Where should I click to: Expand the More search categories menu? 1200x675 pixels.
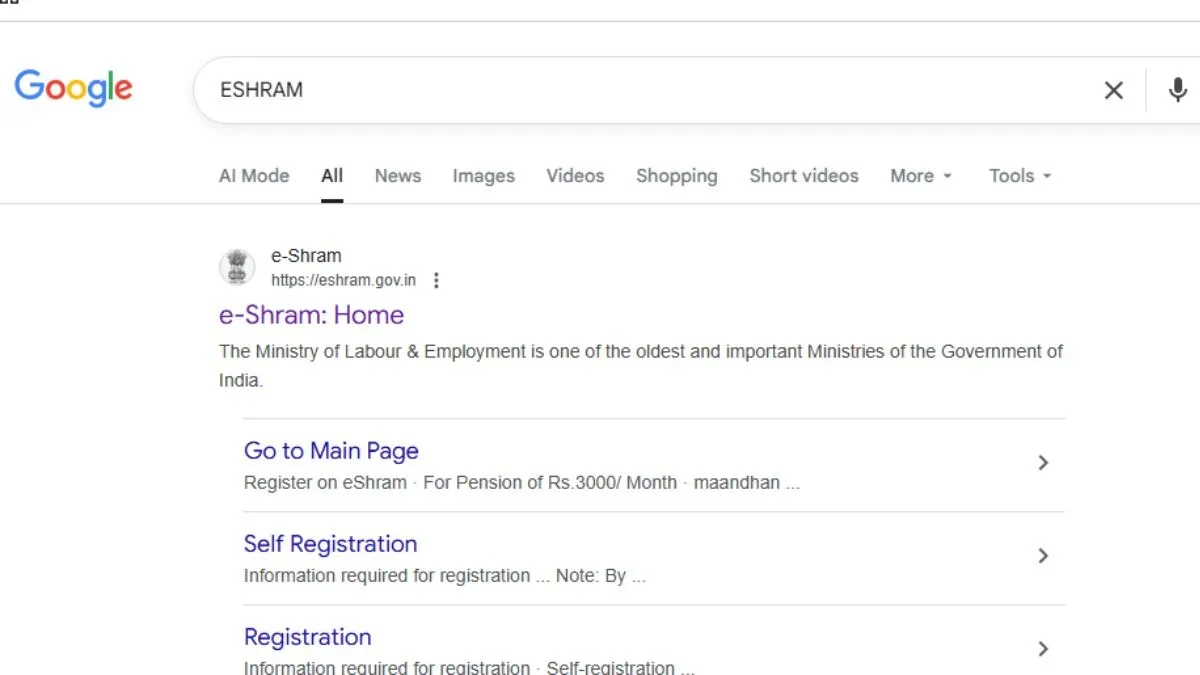click(920, 176)
